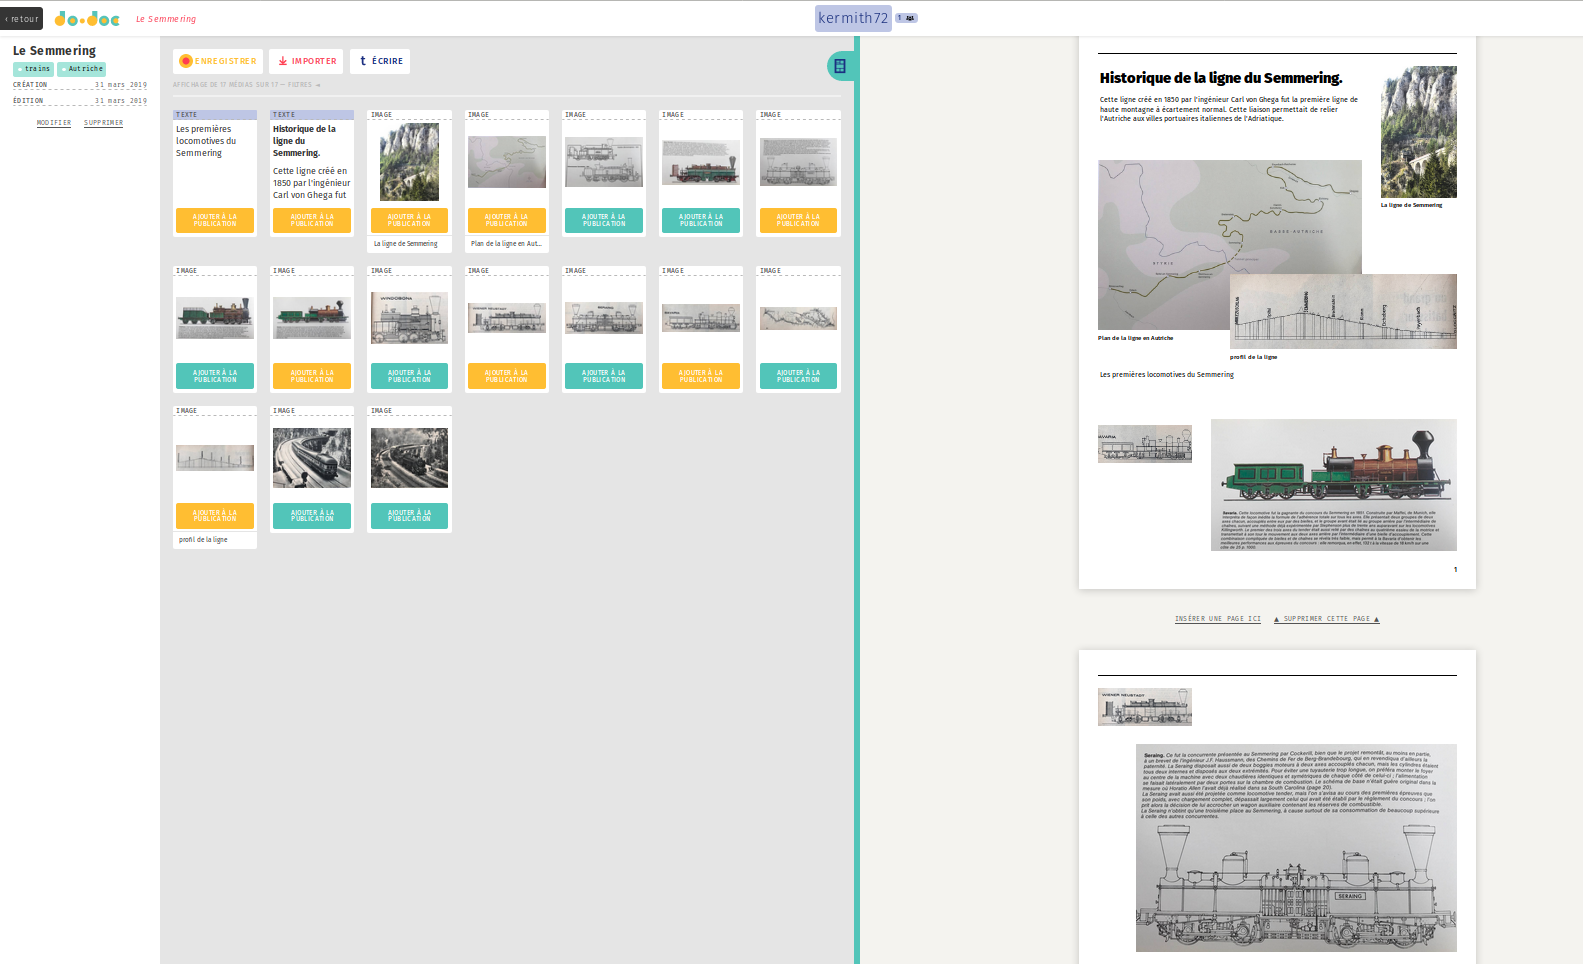Screen dimensions: 1583x964
Task: Click the Supprimer project link
Action: point(103,123)
